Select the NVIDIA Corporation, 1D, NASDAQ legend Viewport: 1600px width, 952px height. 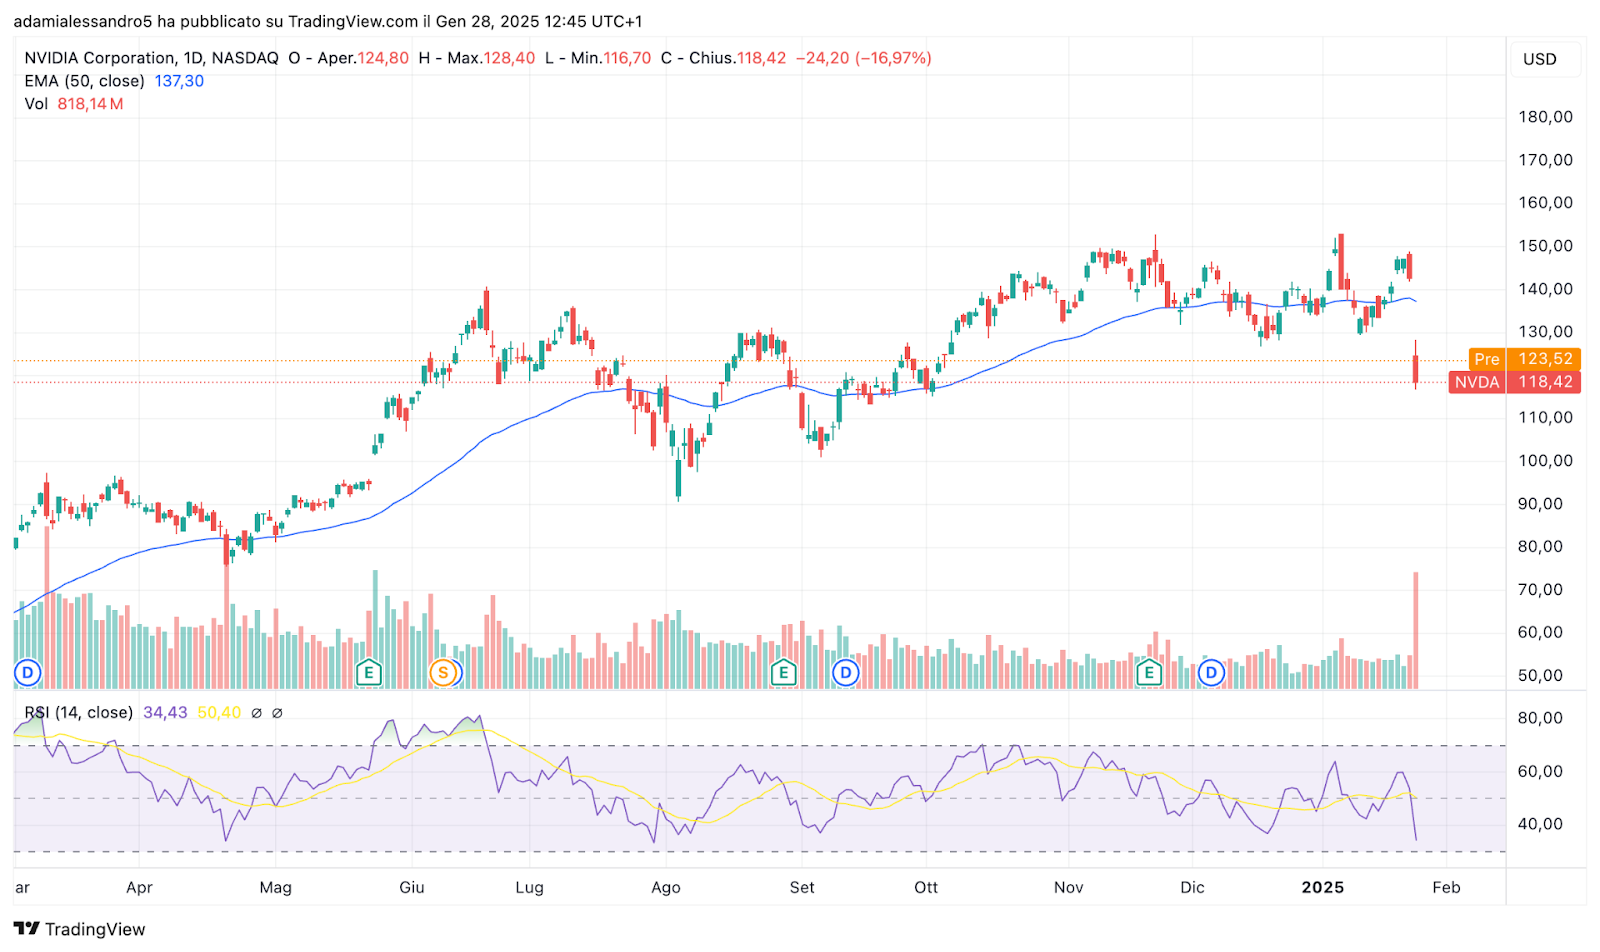click(152, 58)
